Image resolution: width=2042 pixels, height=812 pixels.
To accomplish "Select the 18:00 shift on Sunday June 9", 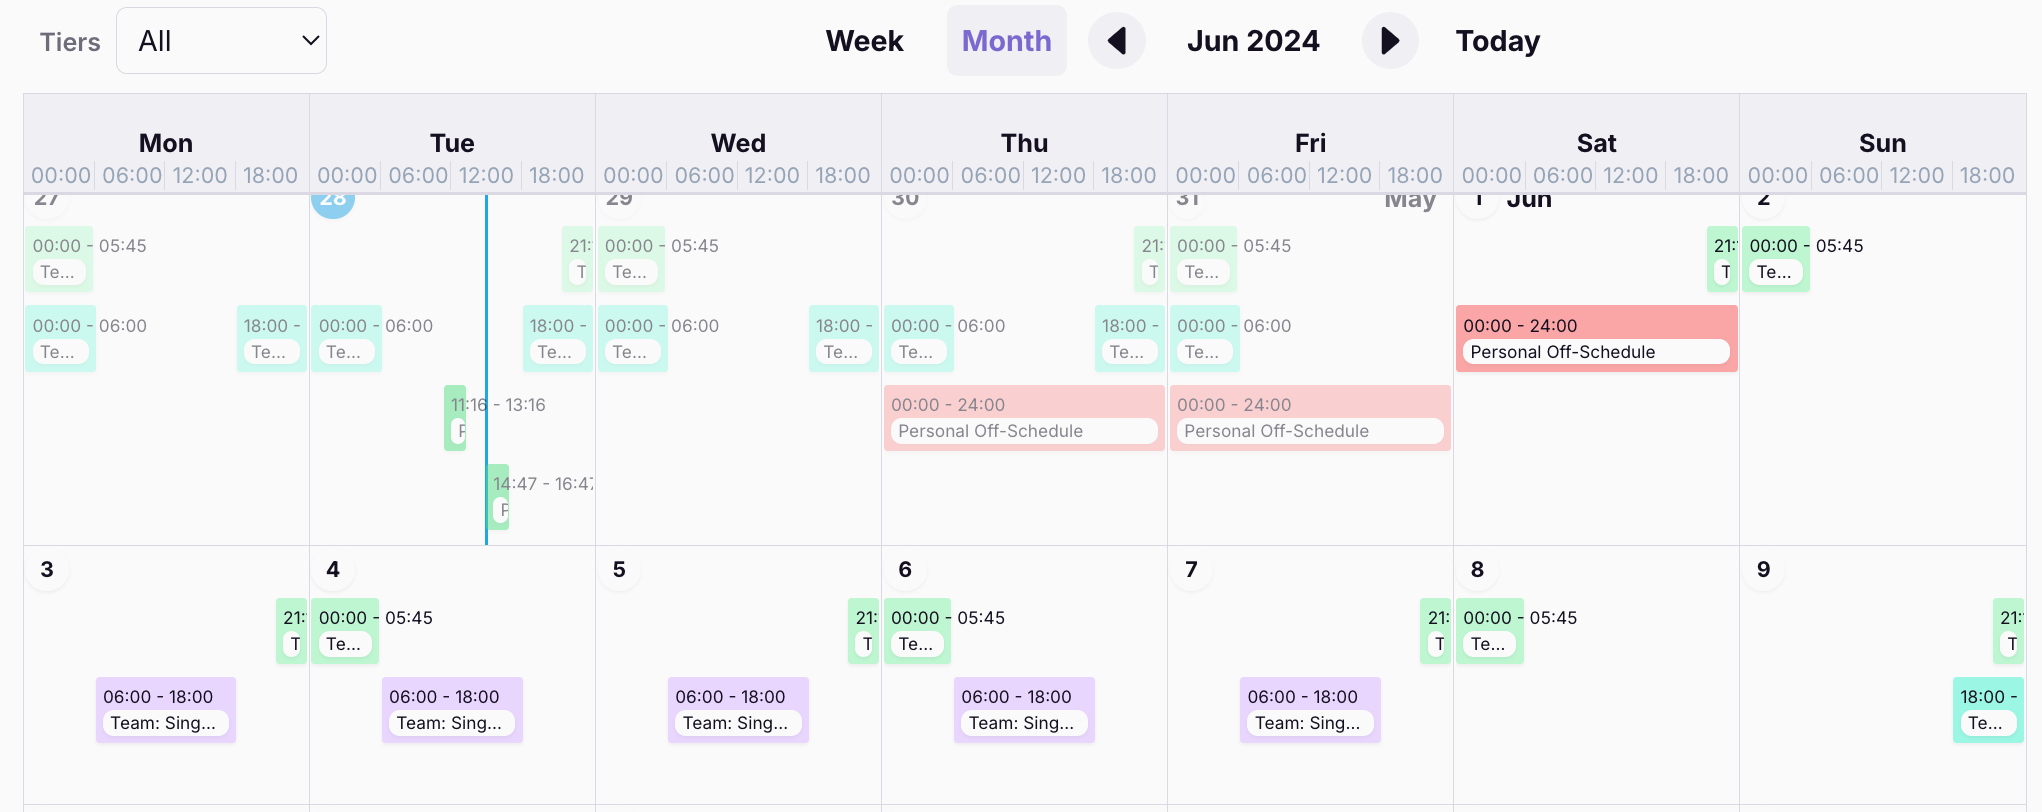I will [1987, 710].
